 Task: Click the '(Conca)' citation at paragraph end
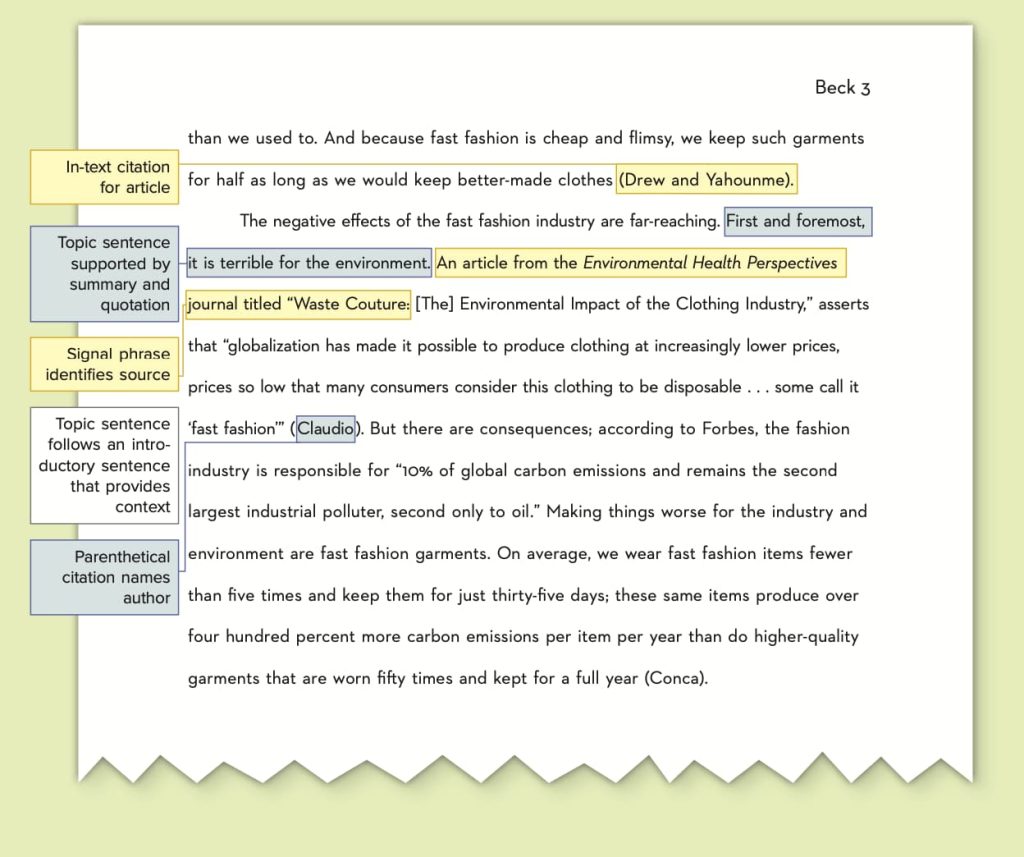[x=676, y=678]
